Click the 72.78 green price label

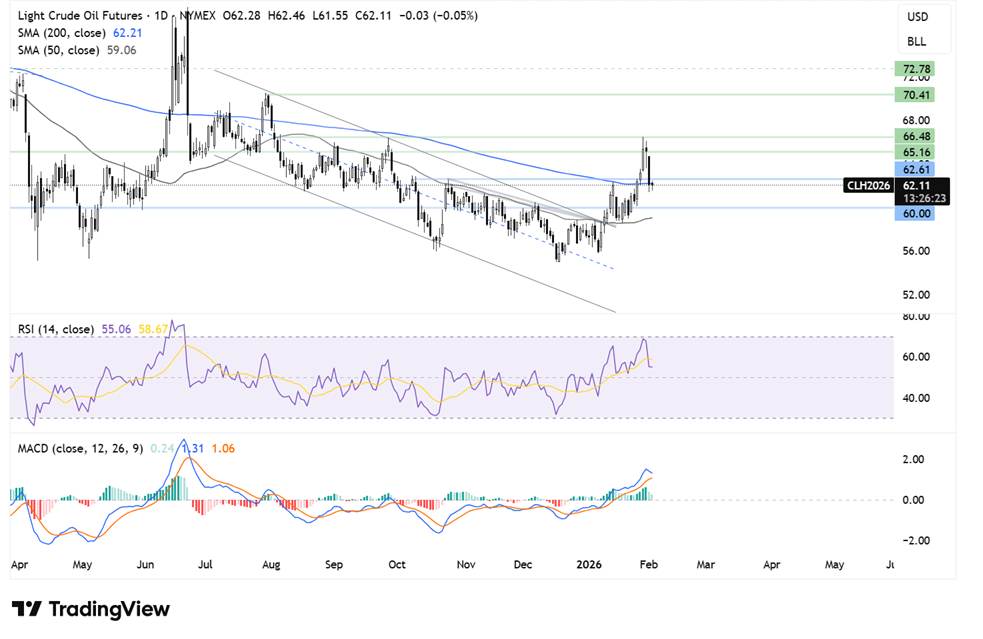(916, 68)
